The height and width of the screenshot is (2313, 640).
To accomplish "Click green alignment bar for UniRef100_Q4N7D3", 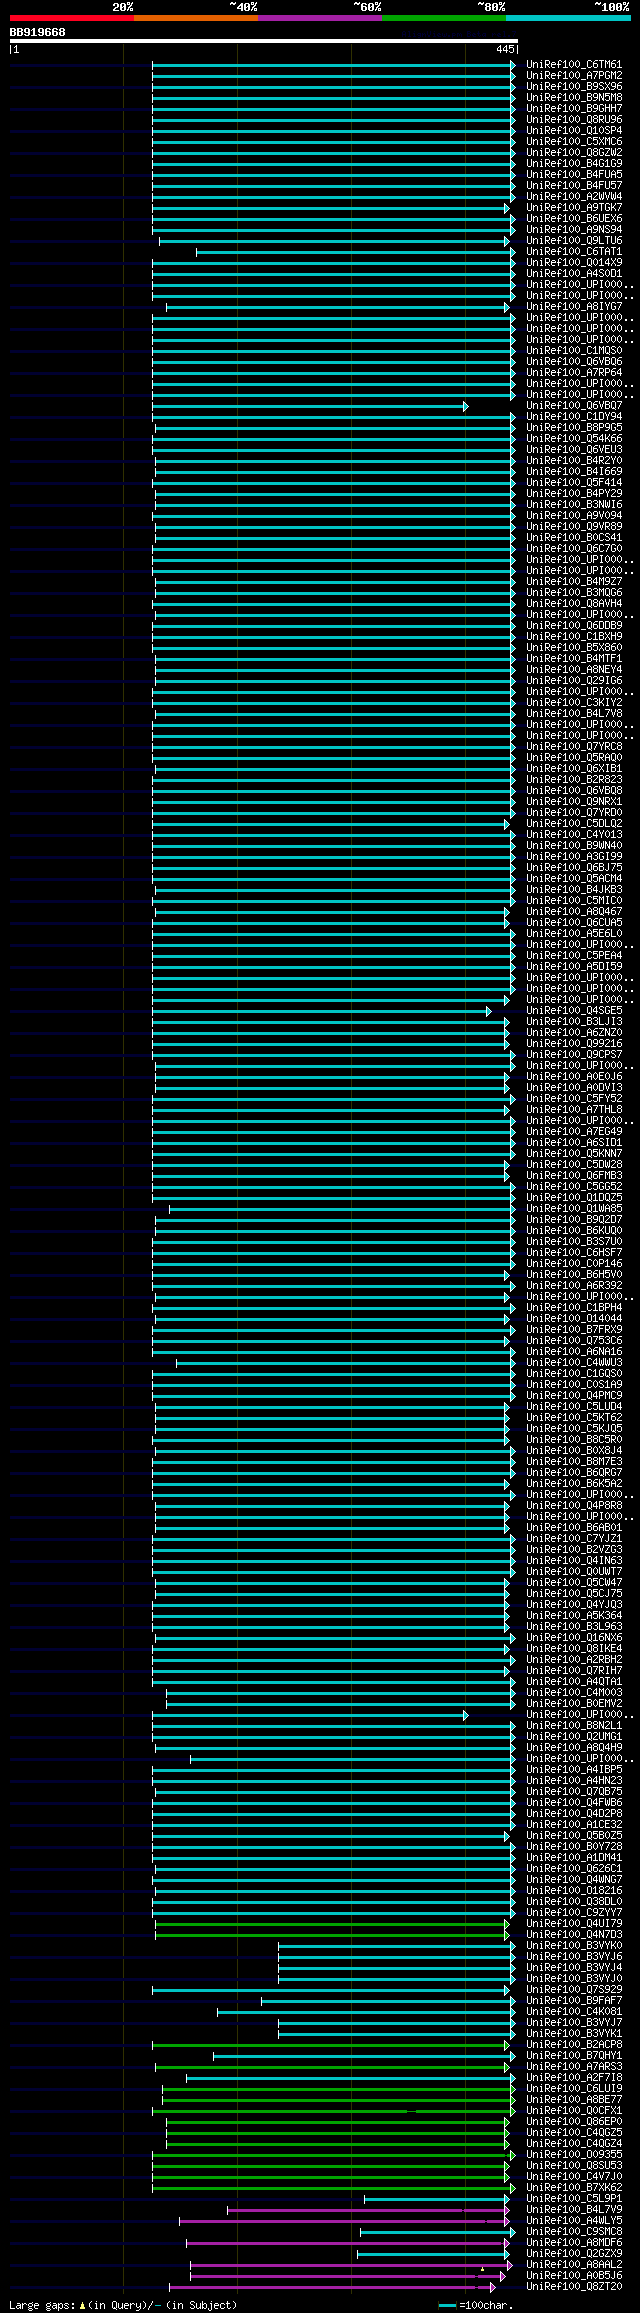I will [x=332, y=1935].
